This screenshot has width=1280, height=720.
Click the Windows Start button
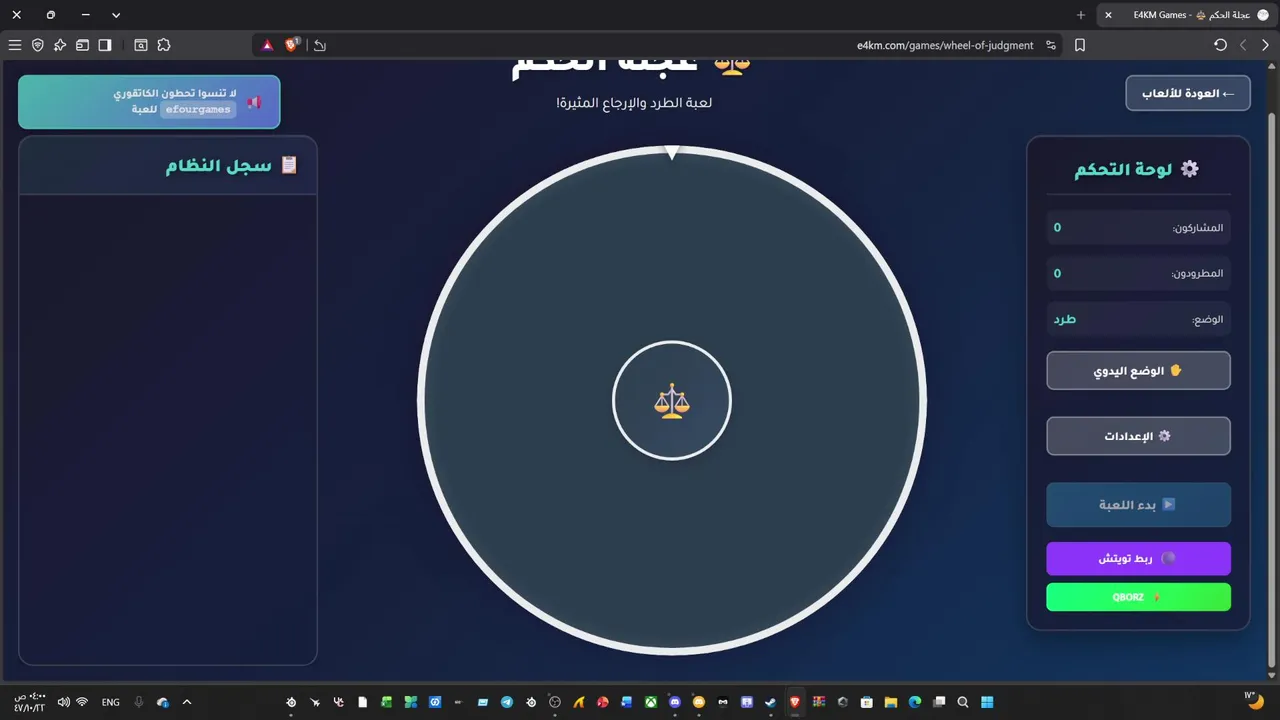click(987, 702)
